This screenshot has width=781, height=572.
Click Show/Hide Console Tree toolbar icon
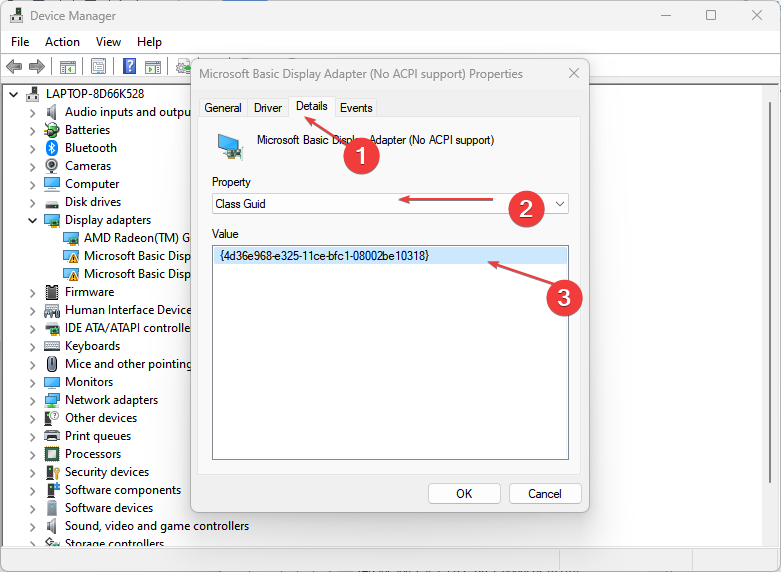click(x=68, y=66)
